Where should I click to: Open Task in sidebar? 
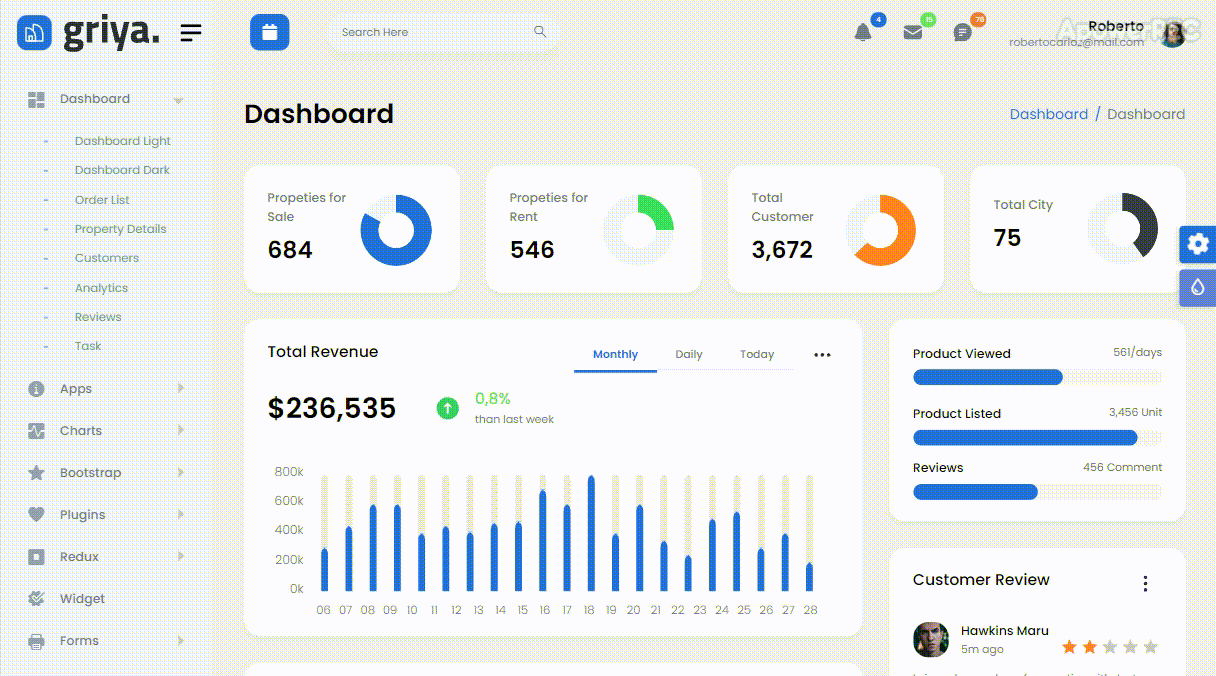coord(88,346)
